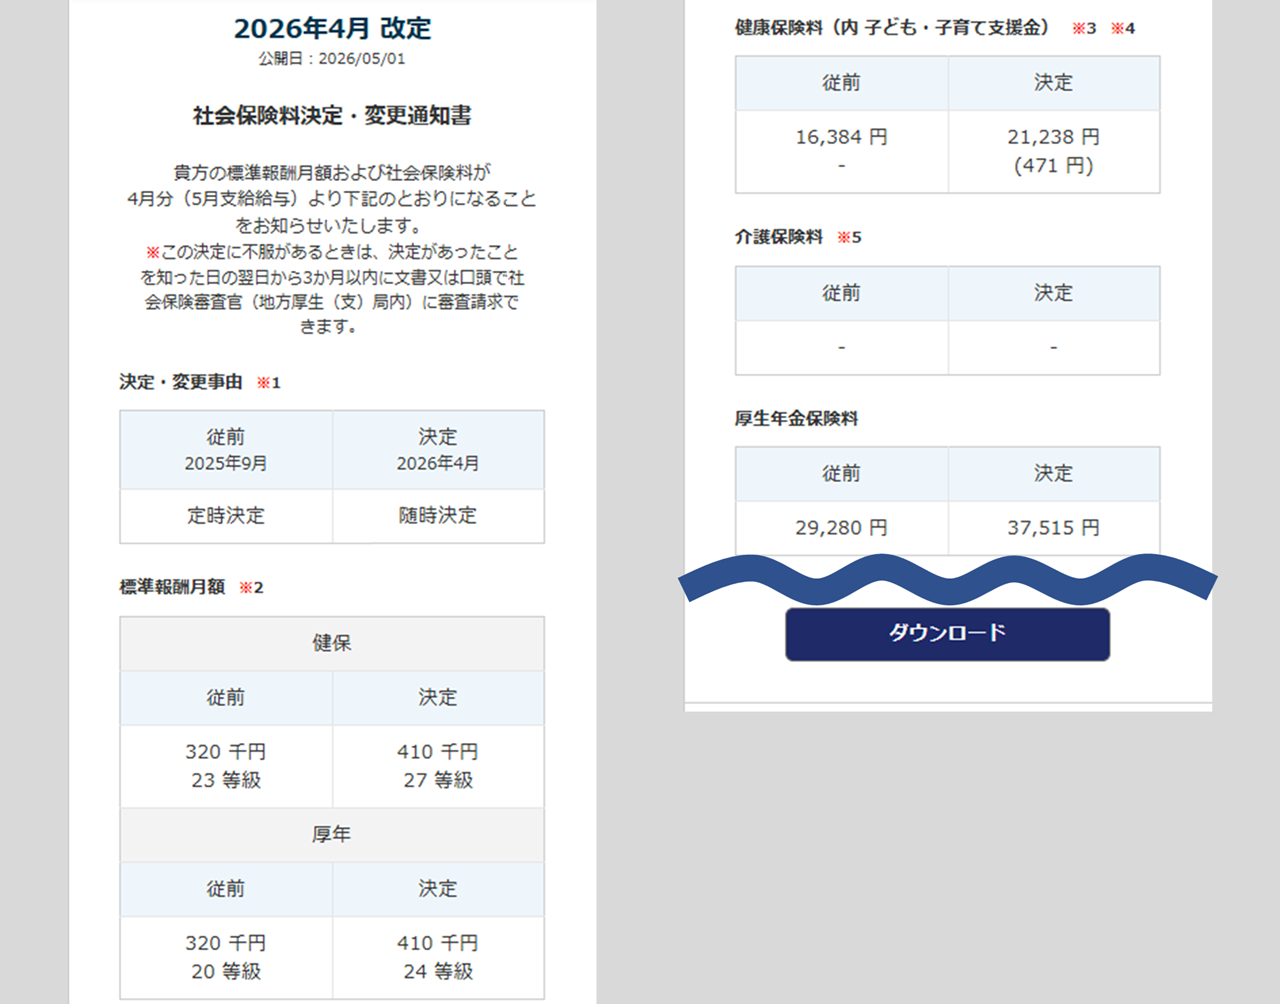Click the 決定 dash cell in 介護保険料 table
Screen dimensions: 1280x1004
pos(1054,348)
